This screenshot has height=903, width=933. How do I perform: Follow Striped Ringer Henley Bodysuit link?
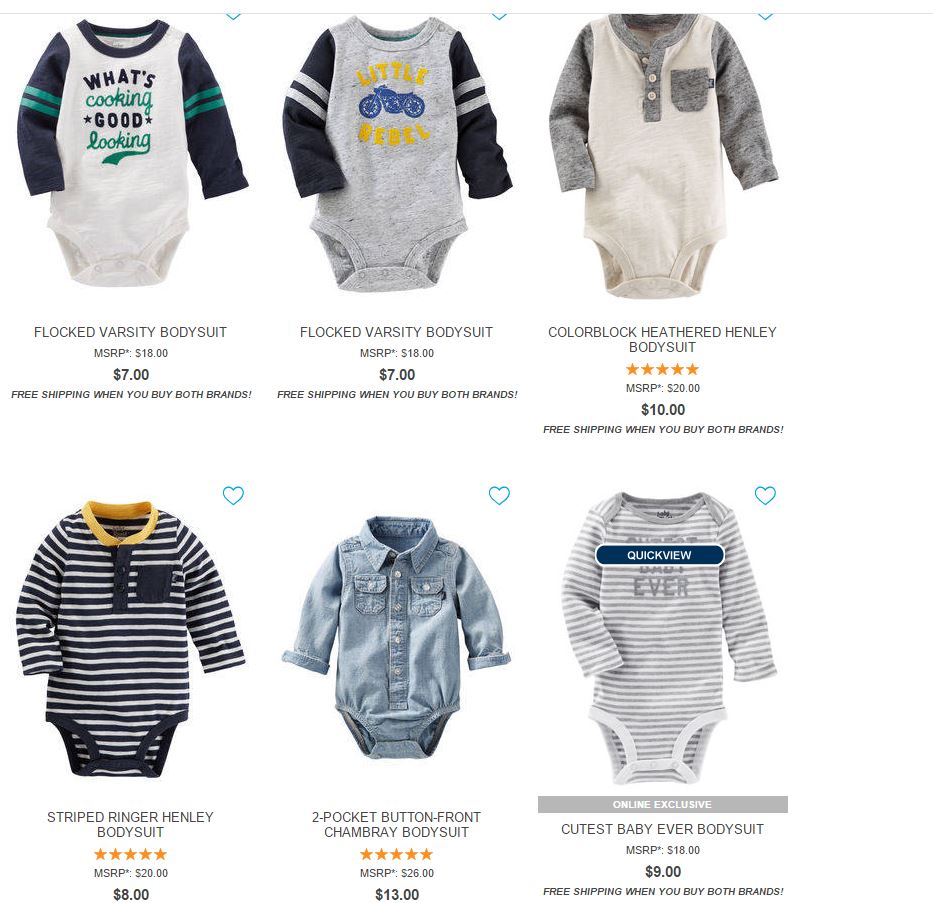tap(130, 824)
